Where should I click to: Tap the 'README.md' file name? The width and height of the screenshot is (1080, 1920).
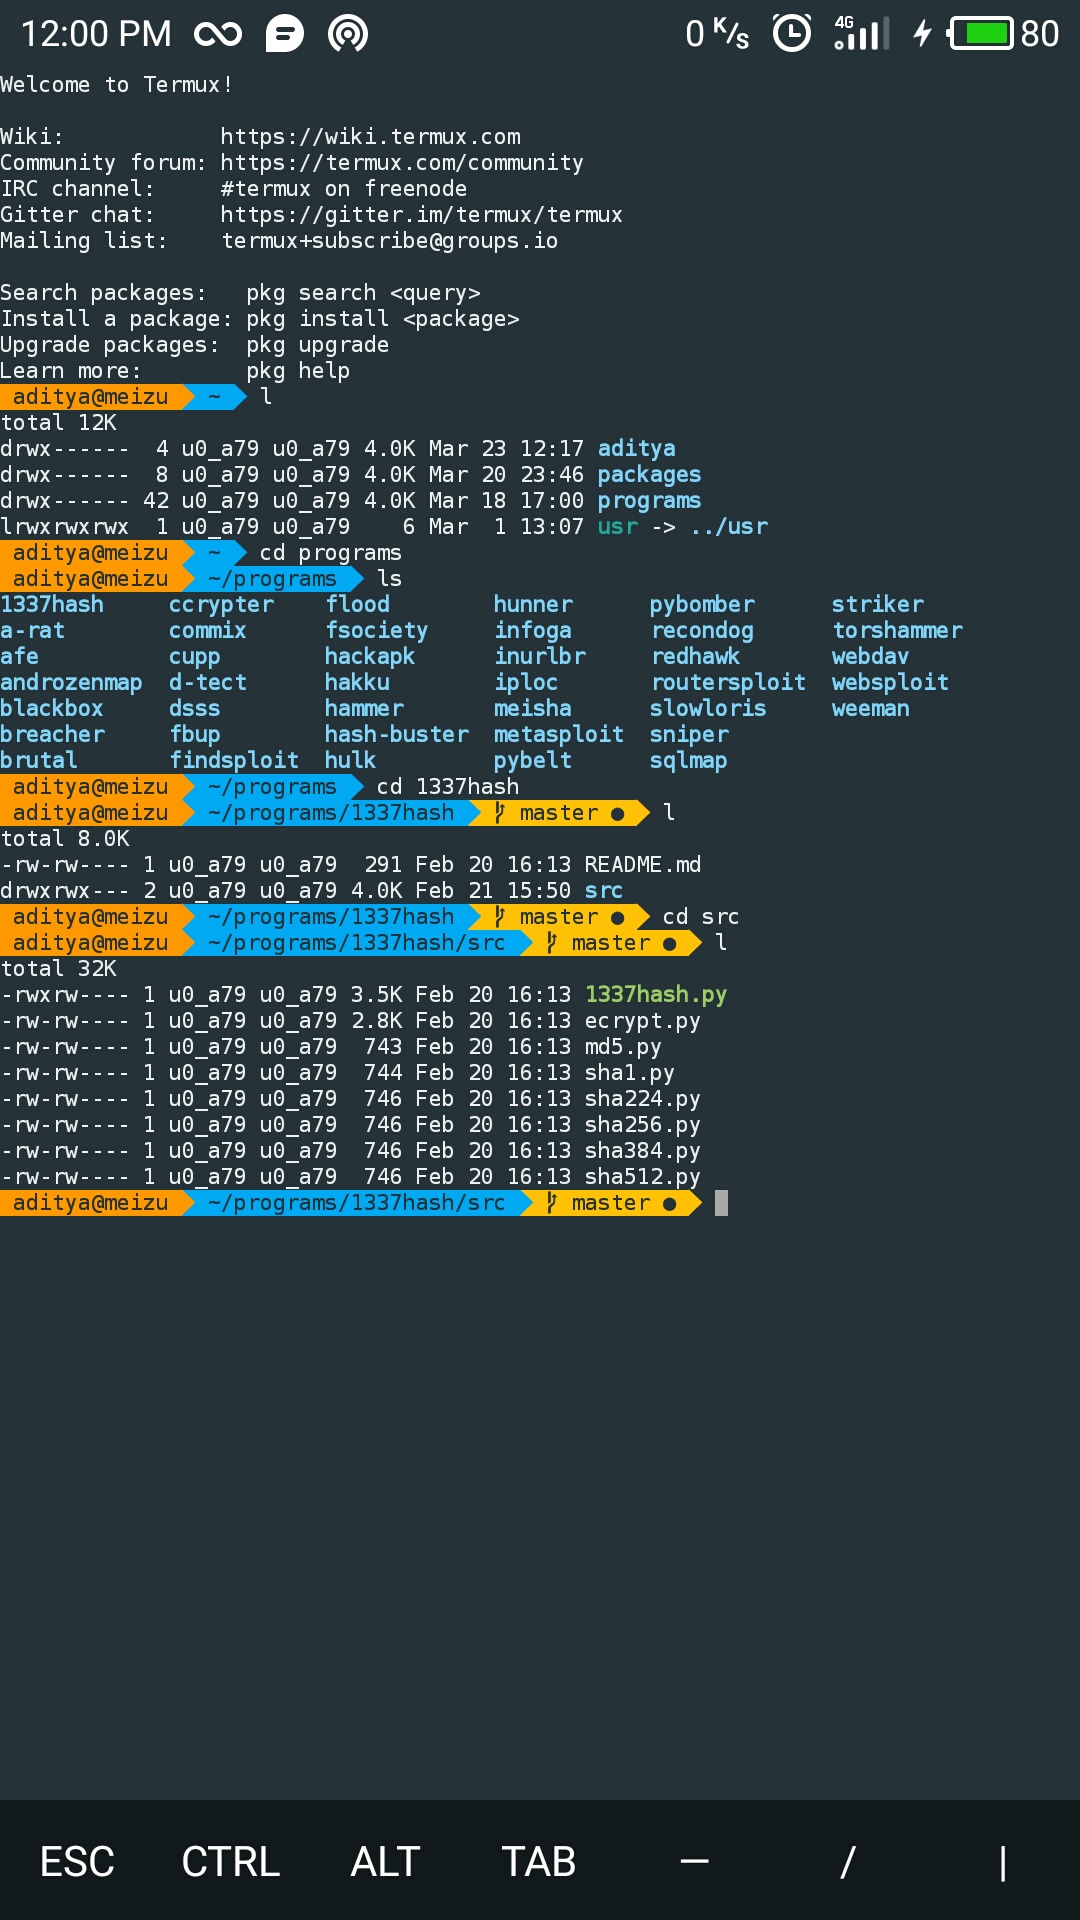point(643,865)
